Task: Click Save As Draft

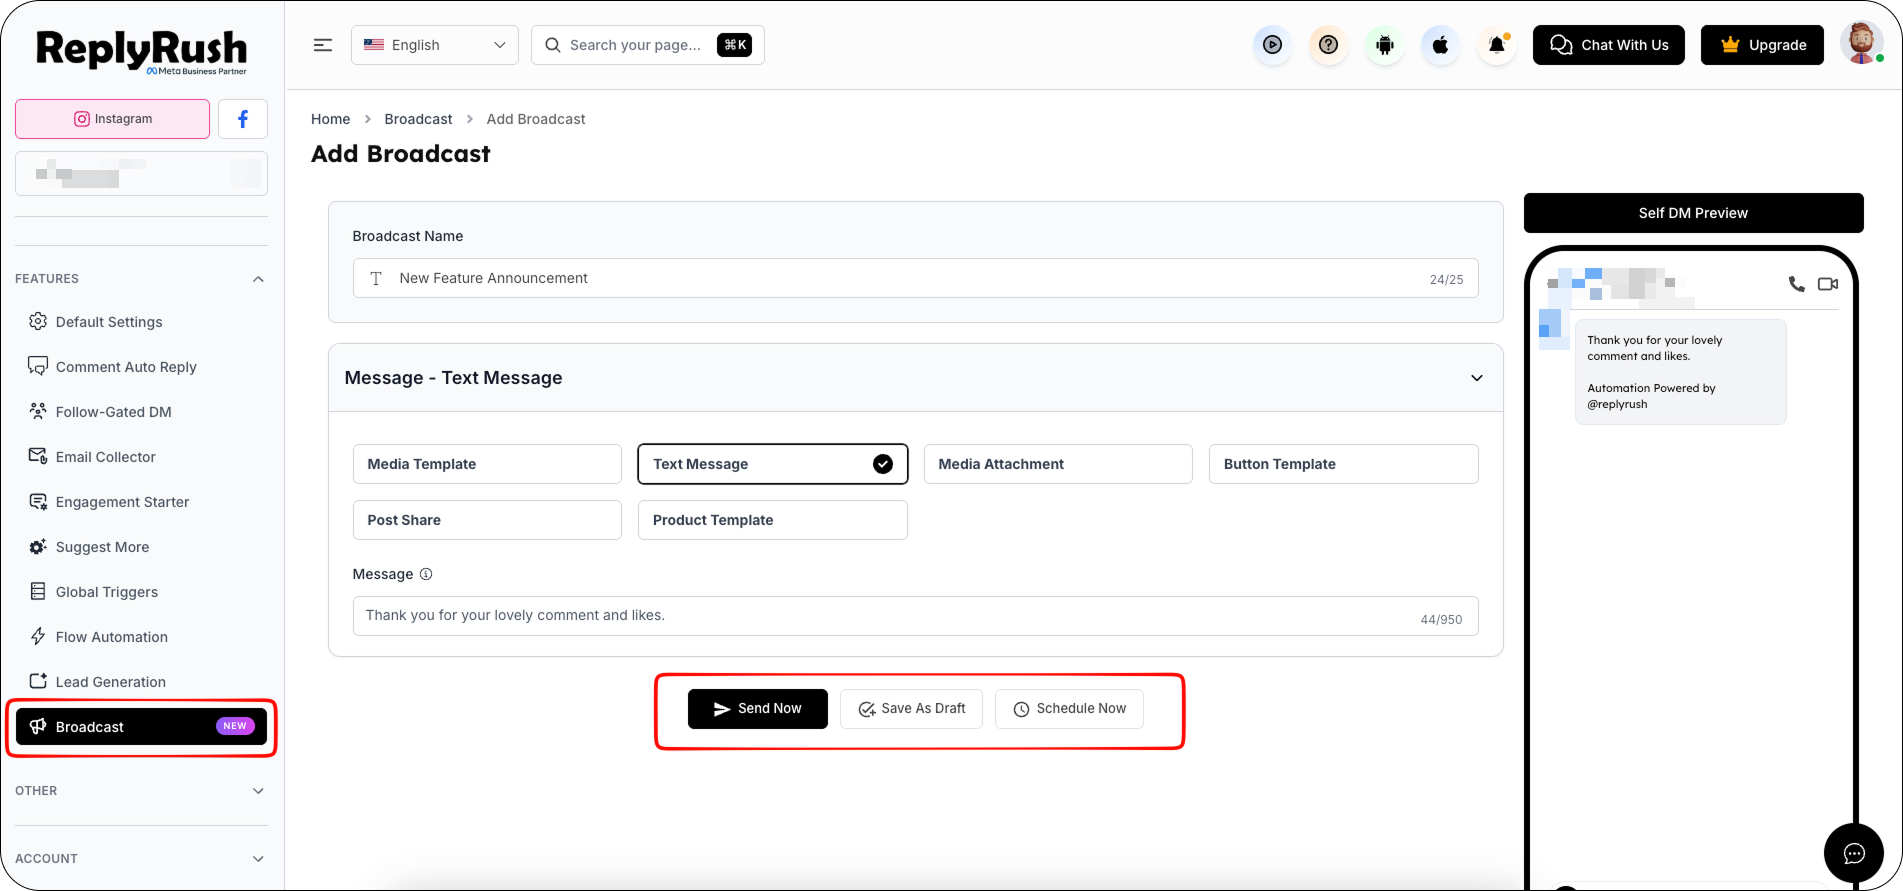Action: click(911, 709)
